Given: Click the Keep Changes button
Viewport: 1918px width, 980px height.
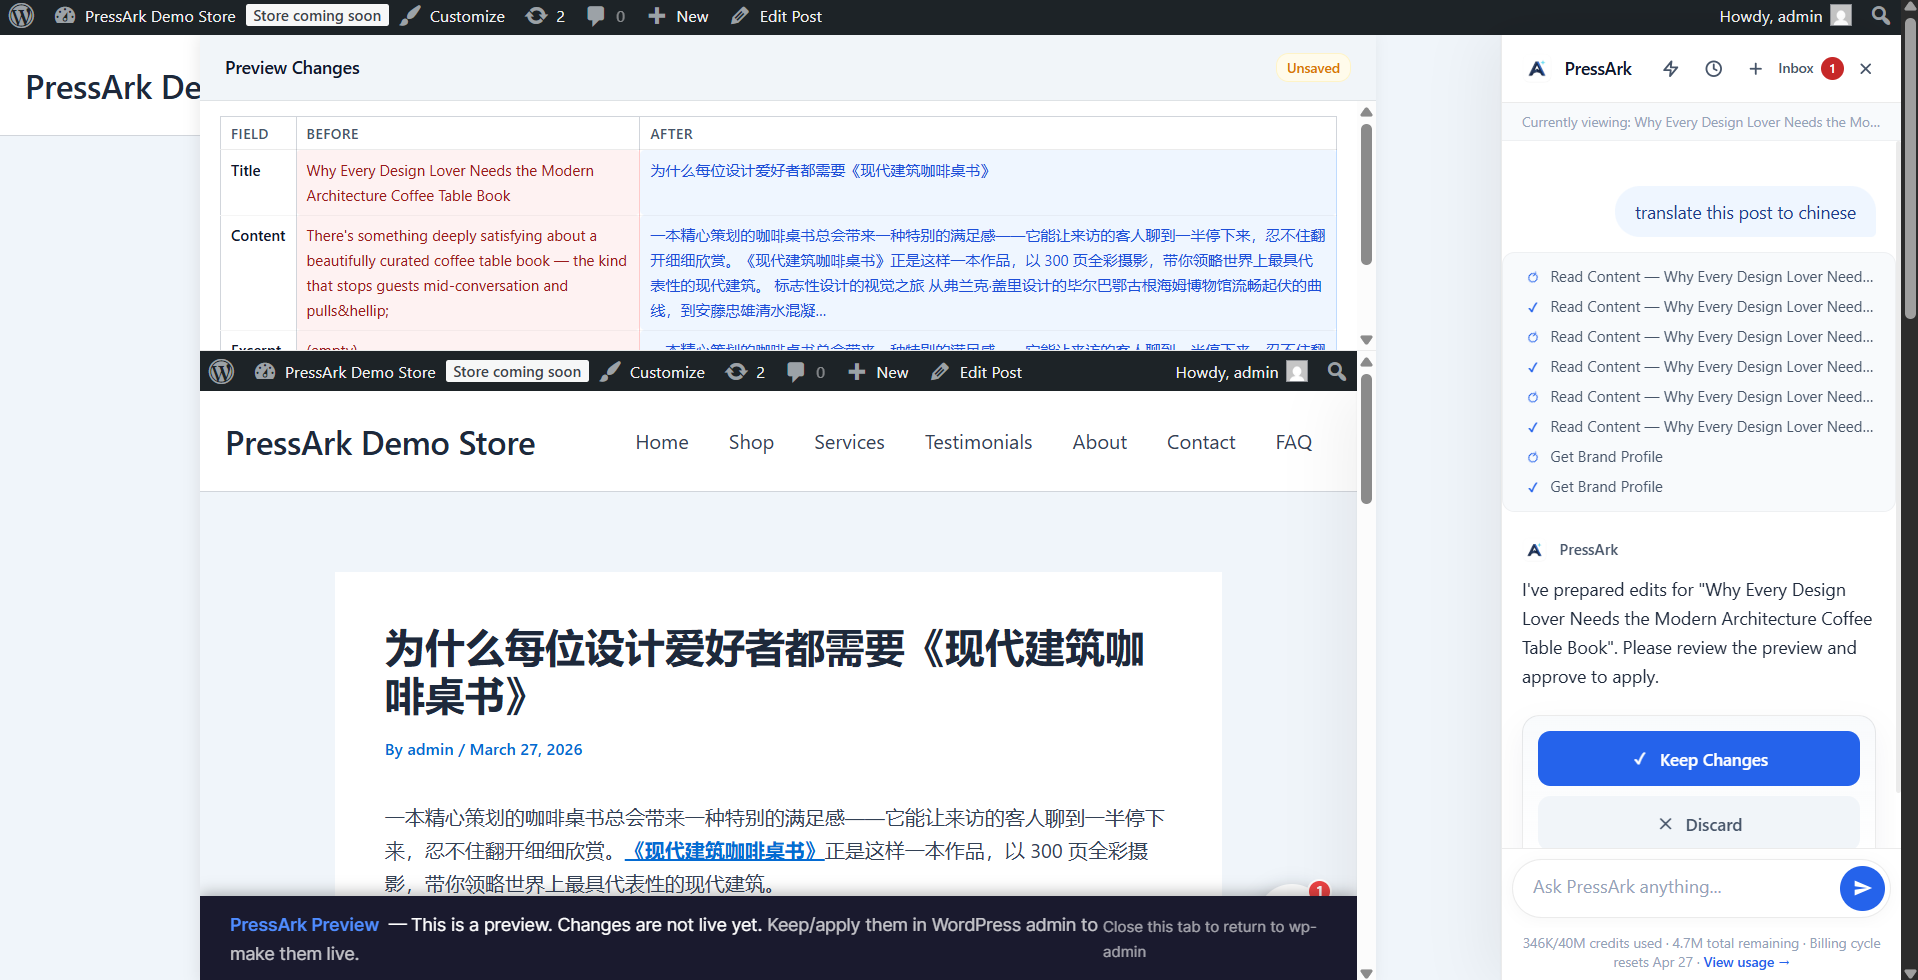Looking at the screenshot, I should pyautogui.click(x=1698, y=759).
